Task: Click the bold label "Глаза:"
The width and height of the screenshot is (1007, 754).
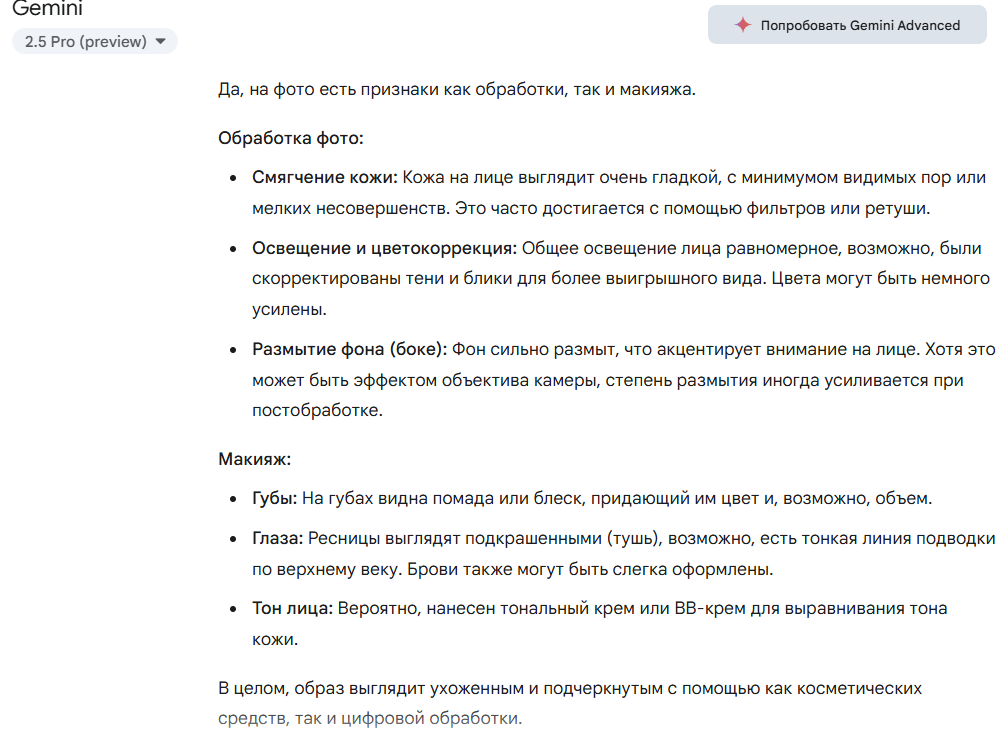Action: [277, 538]
